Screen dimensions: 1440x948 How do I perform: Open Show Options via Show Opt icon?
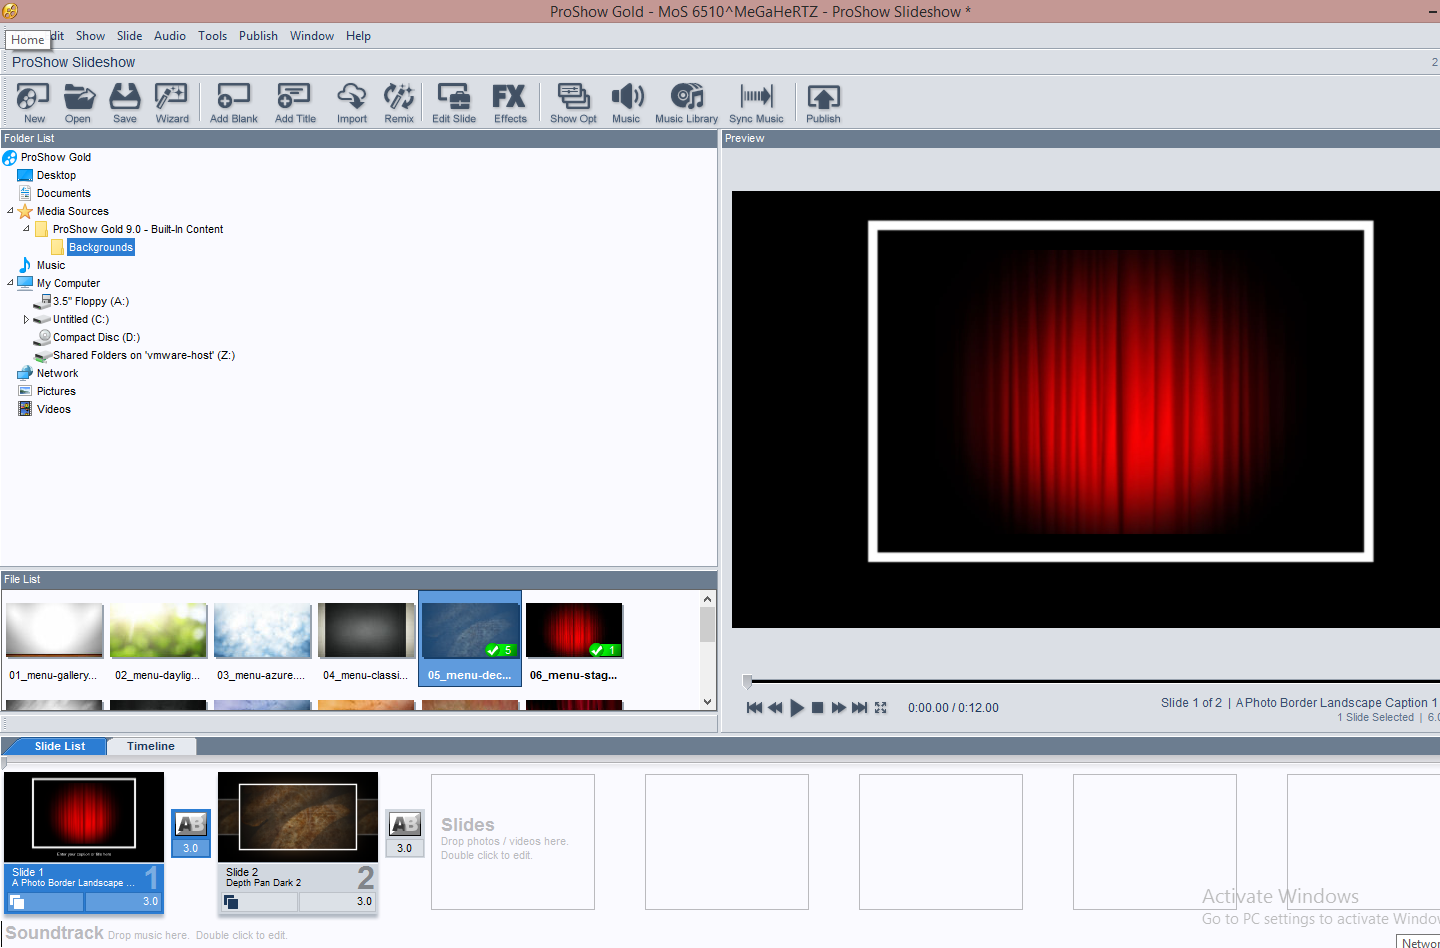572,100
